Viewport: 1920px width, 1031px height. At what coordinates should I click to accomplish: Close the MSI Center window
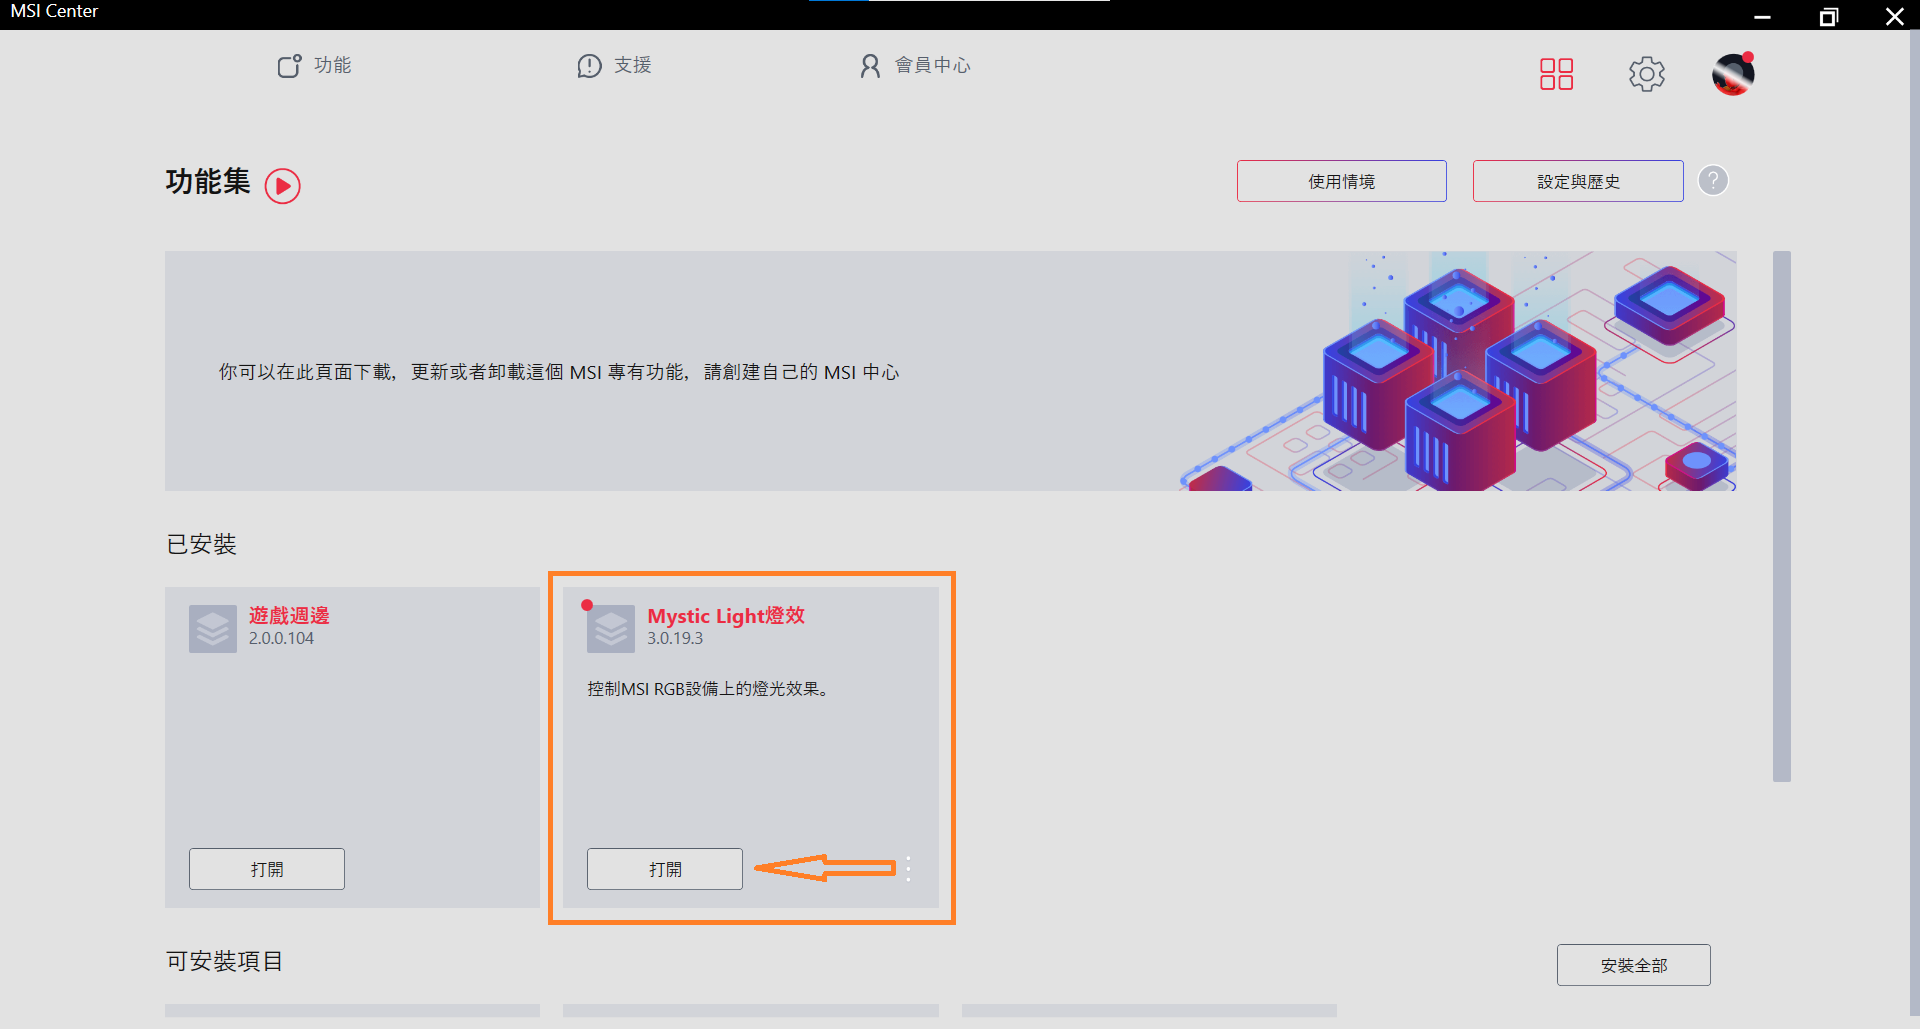pos(1894,16)
